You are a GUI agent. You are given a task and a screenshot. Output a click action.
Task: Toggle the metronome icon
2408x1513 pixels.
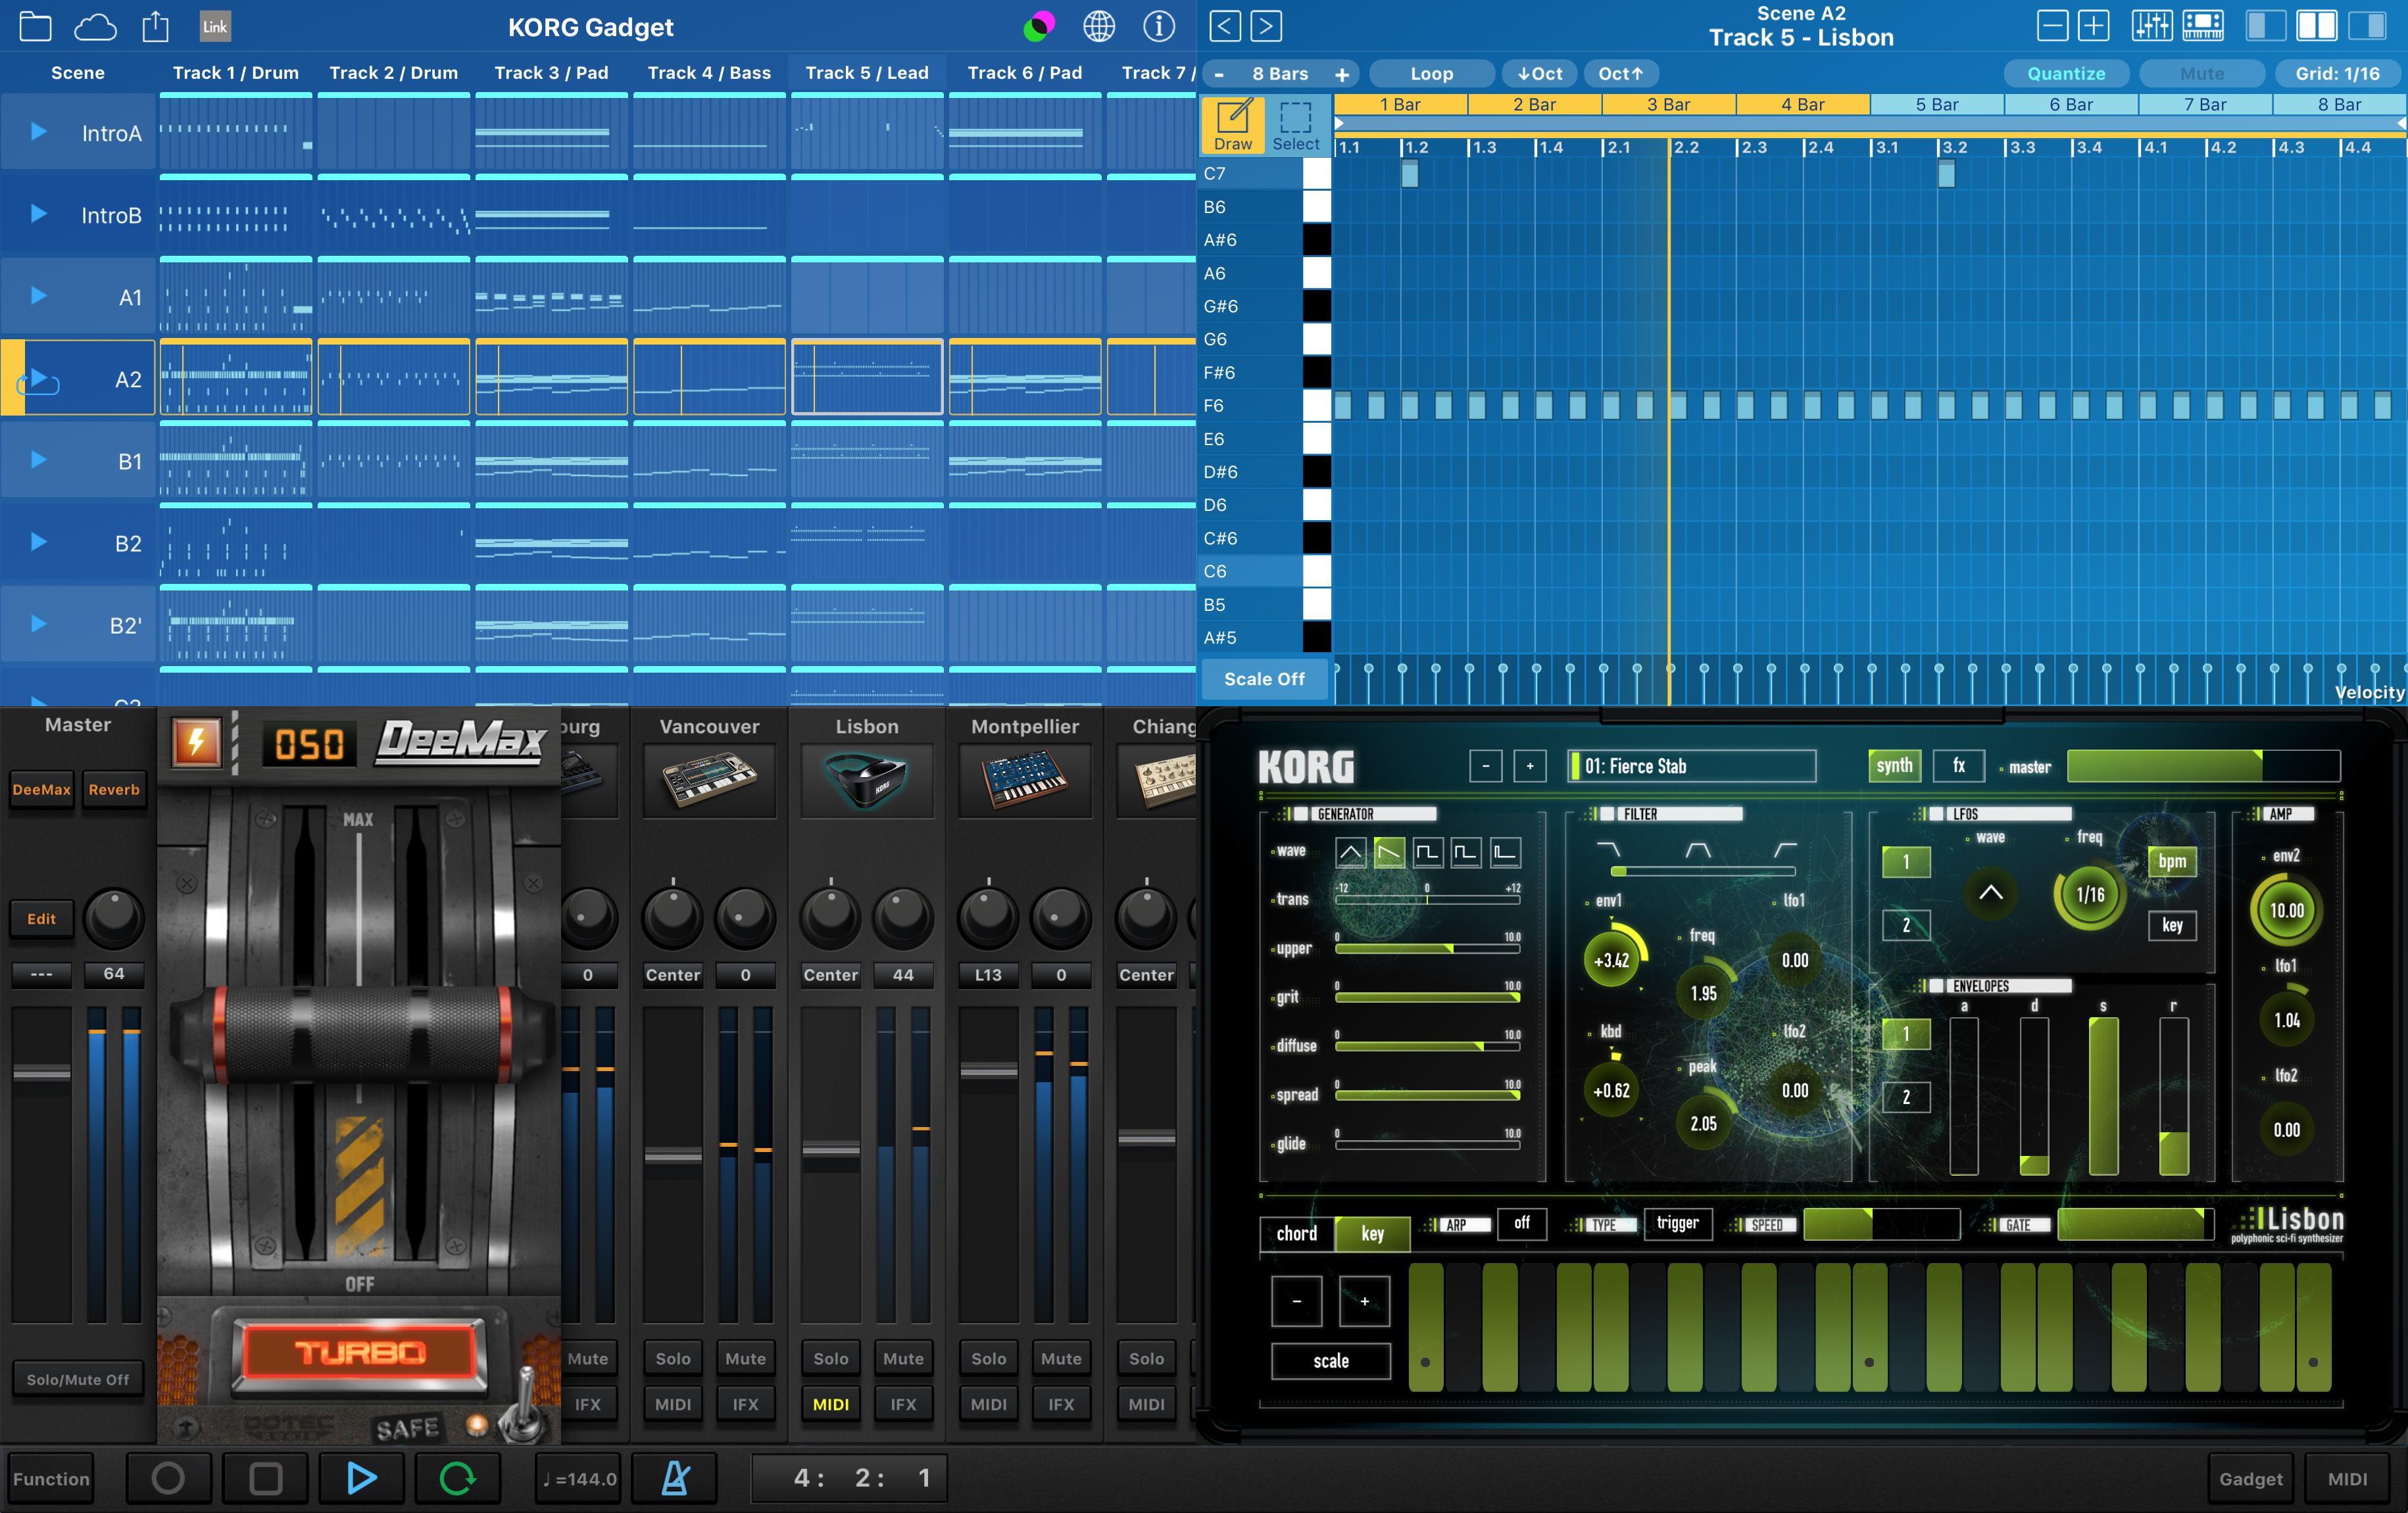click(675, 1478)
